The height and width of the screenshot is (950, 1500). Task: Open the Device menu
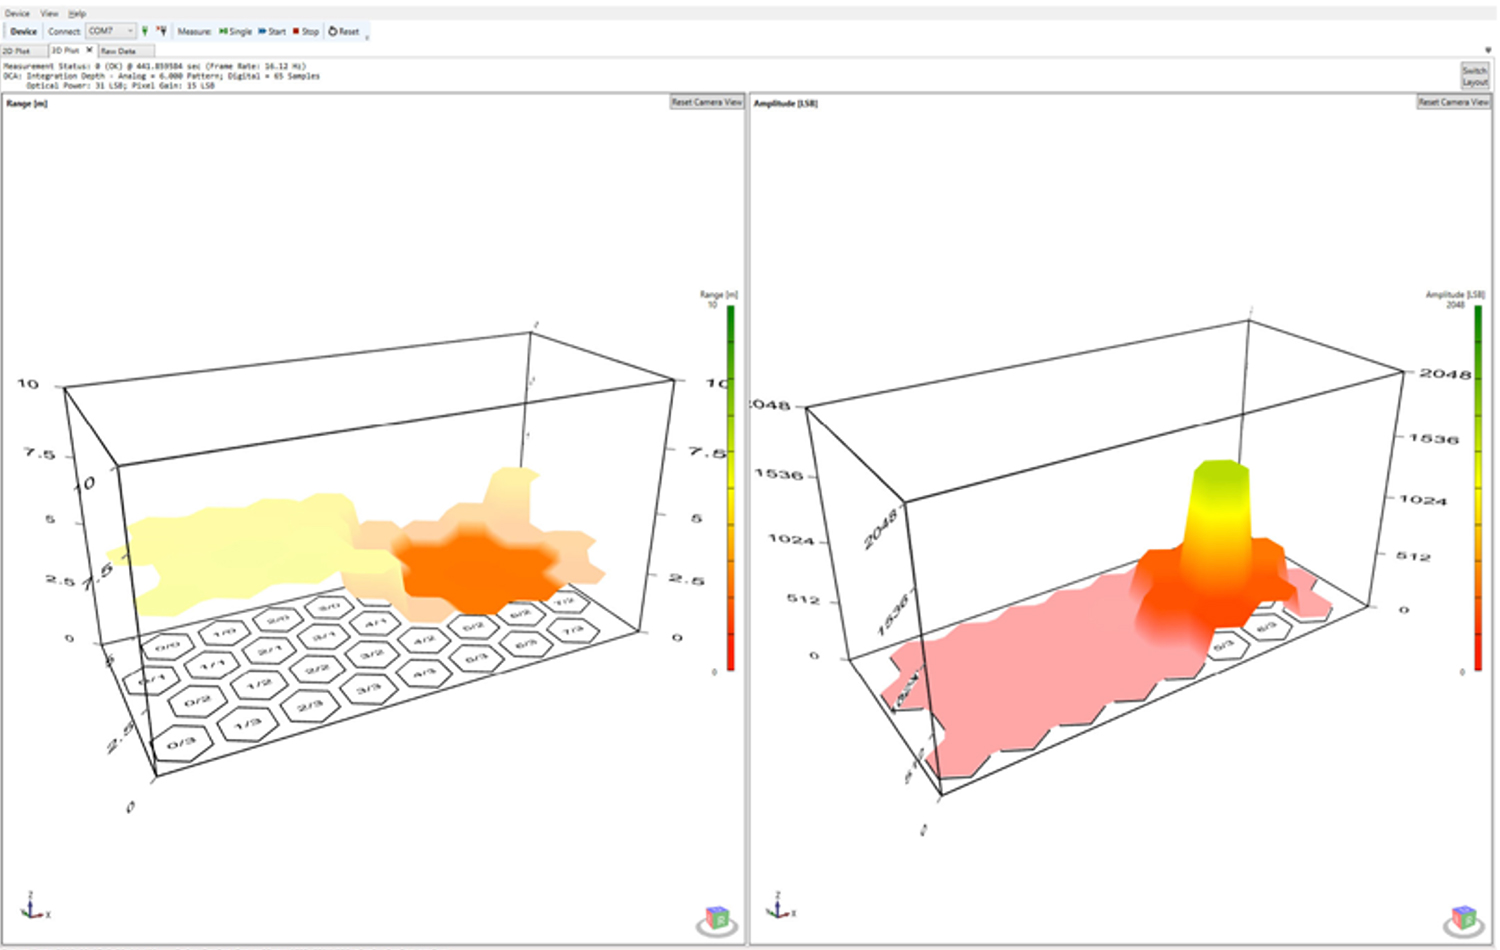coord(17,13)
